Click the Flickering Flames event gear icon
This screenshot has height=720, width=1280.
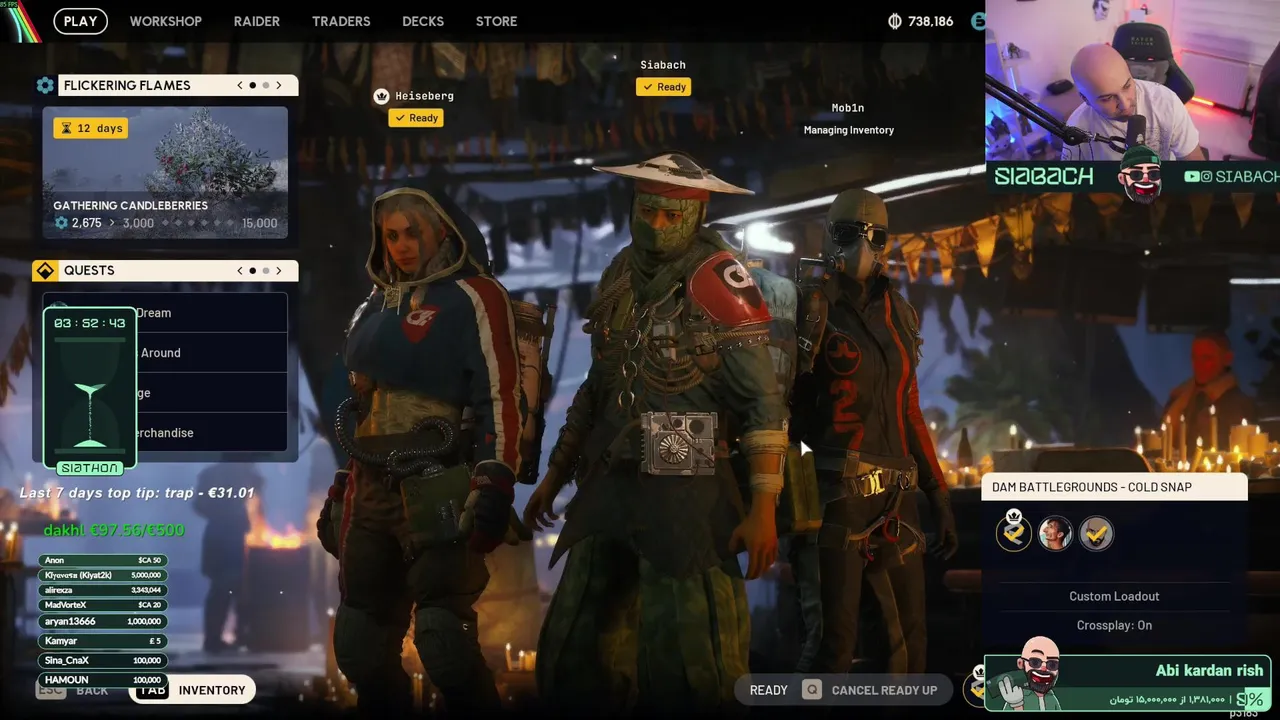(45, 86)
